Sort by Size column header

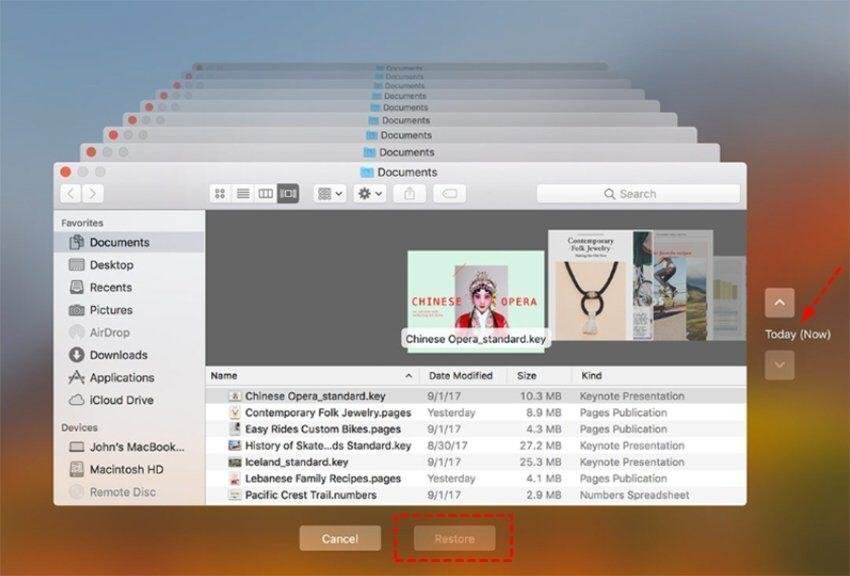point(526,376)
